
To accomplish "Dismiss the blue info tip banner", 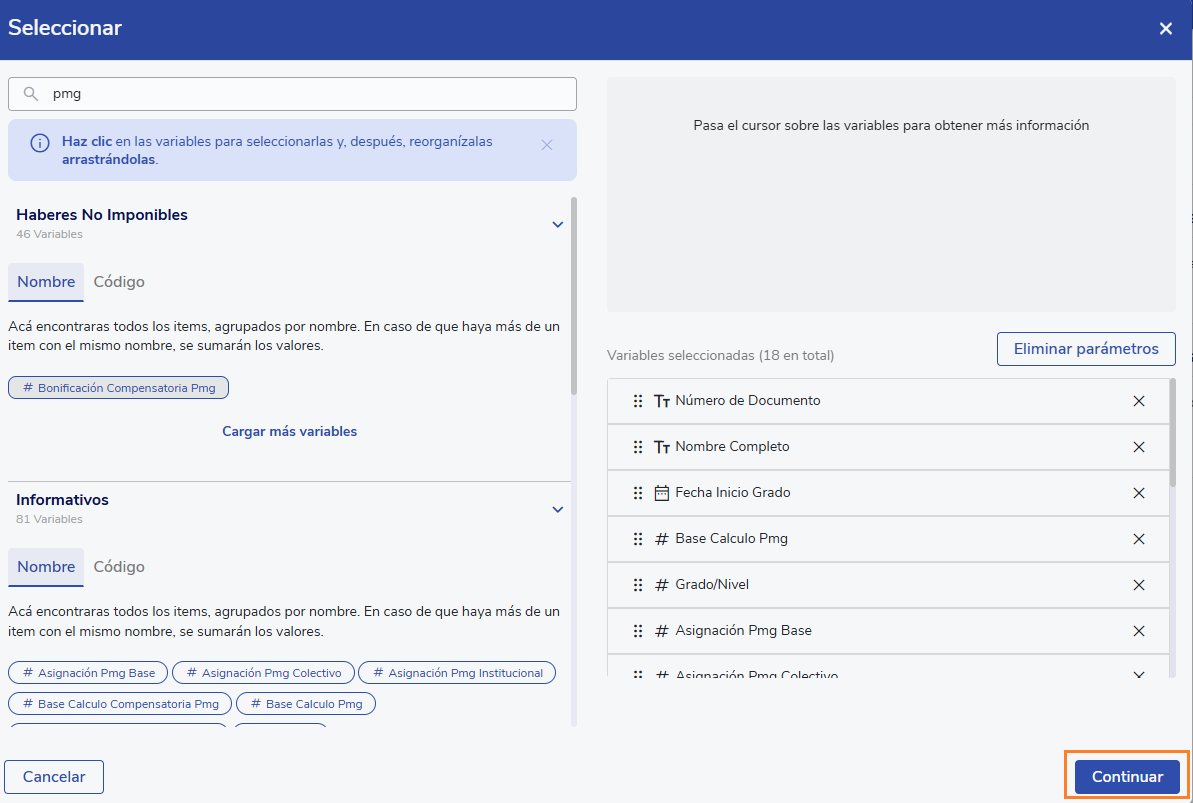I will 547,145.
